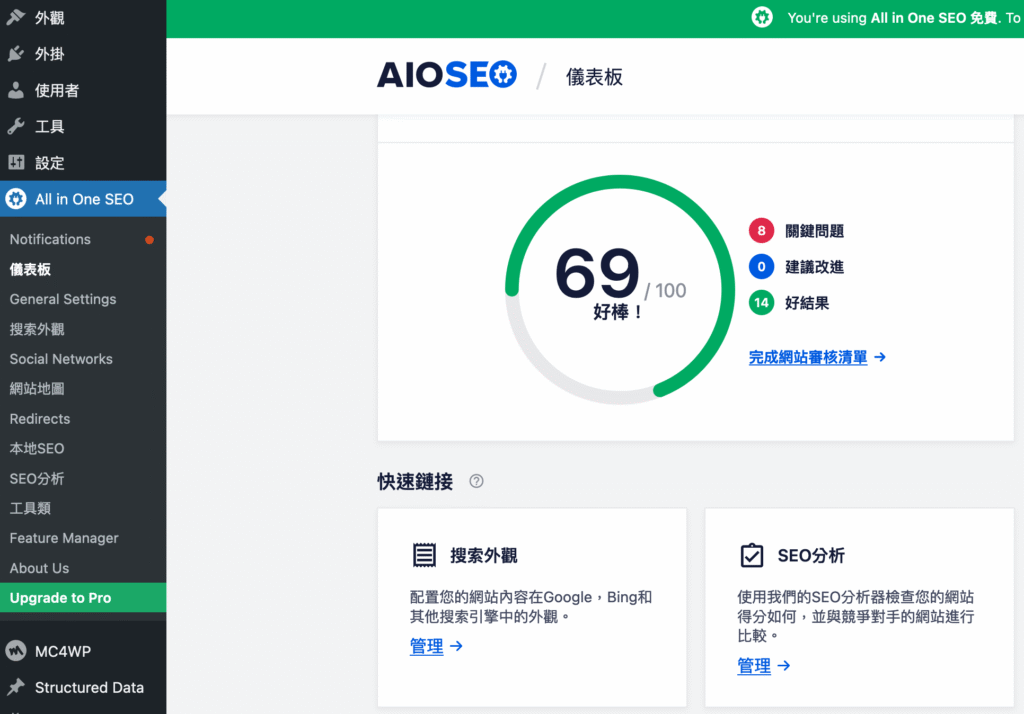Viewport: 1024px width, 714px height.
Task: Select 儀表板 submenu item
Action: point(83,269)
